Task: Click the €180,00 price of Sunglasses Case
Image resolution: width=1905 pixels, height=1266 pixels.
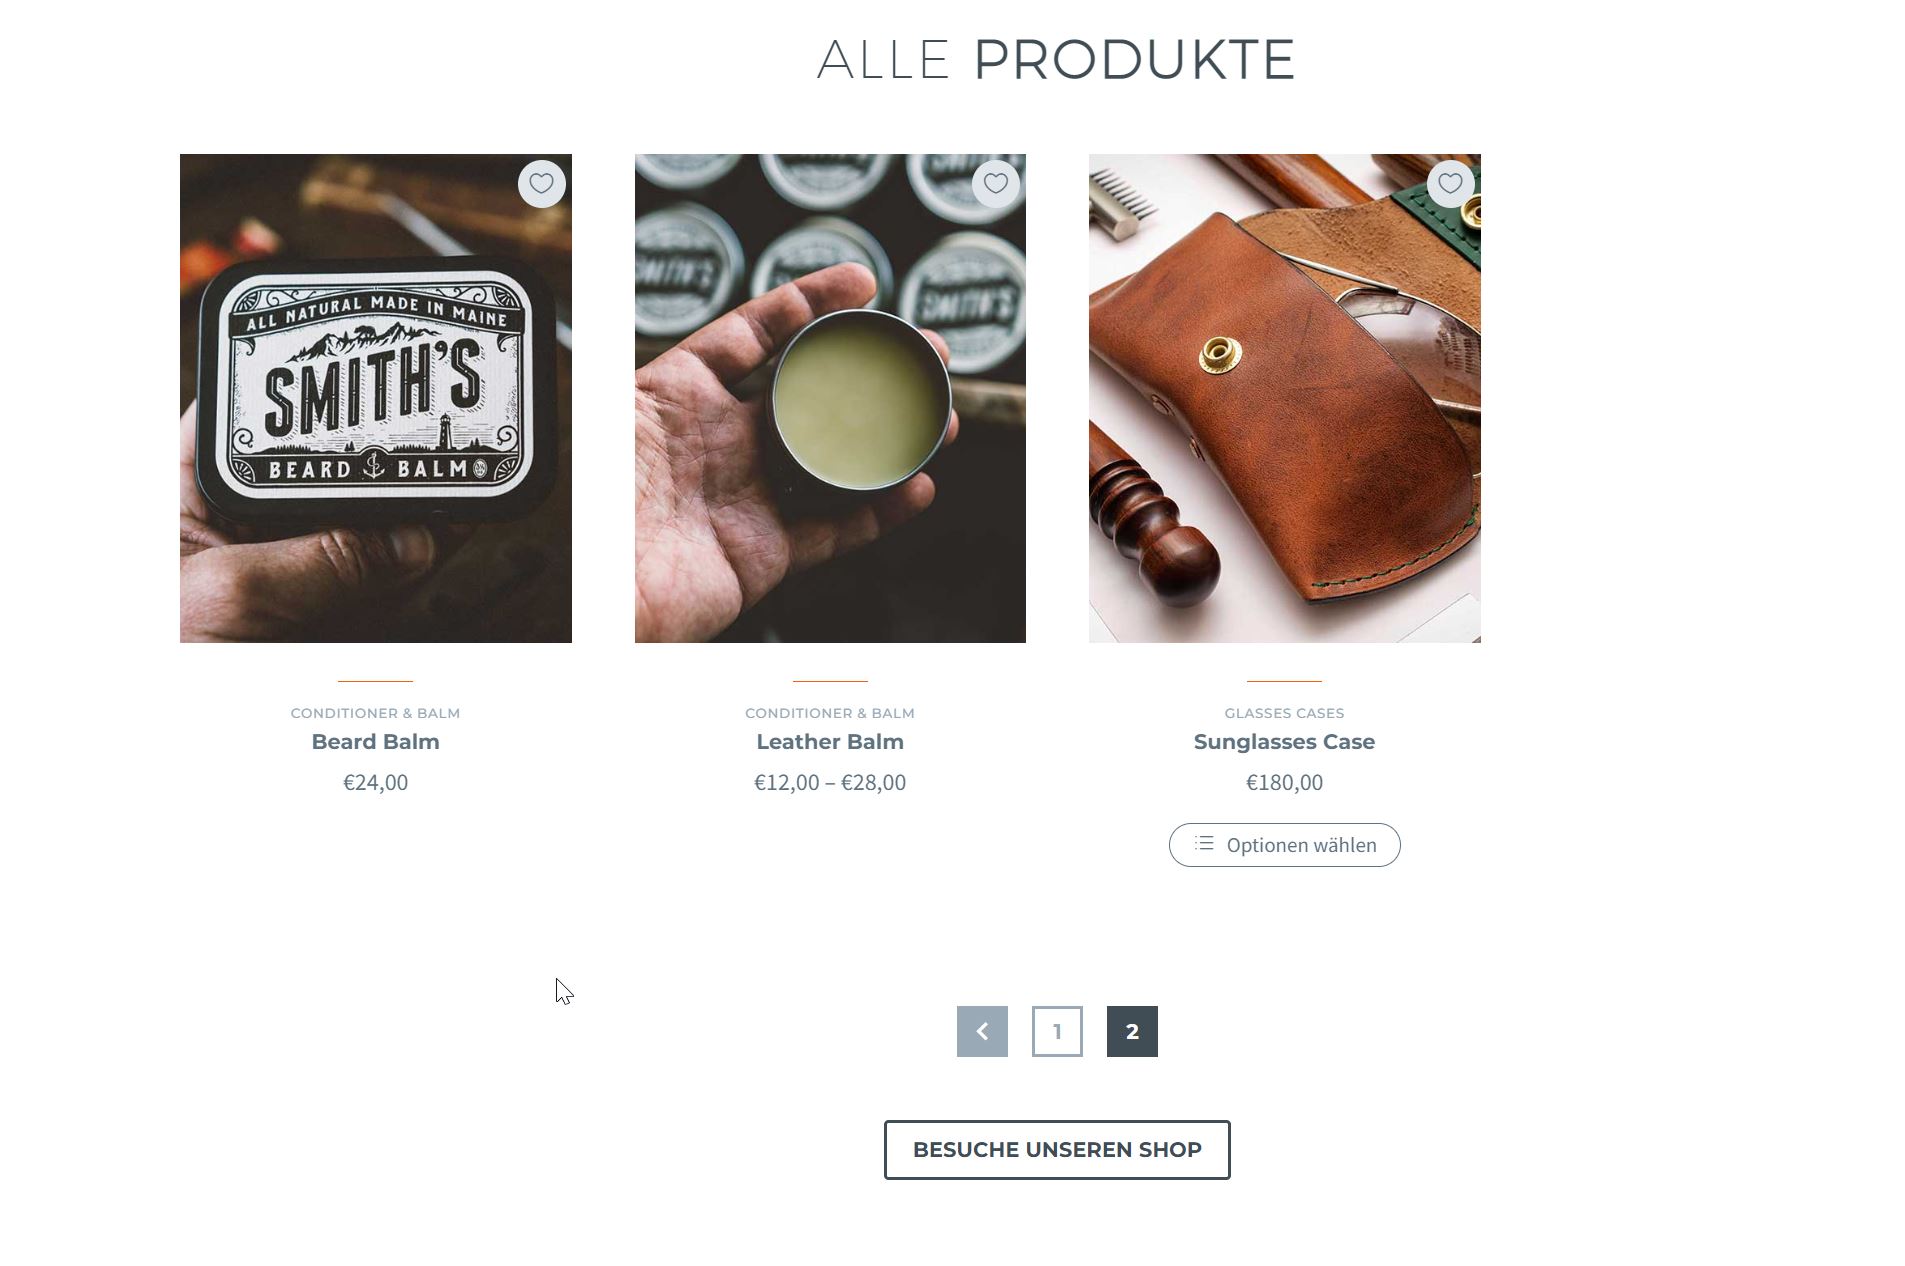Action: point(1284,782)
